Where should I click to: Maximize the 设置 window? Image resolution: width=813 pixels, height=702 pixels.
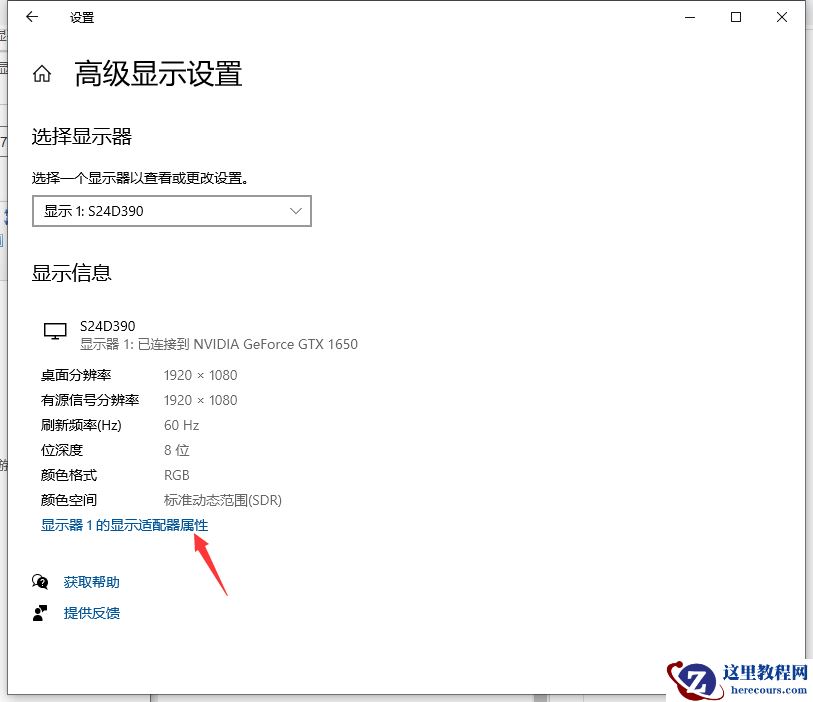[x=735, y=17]
